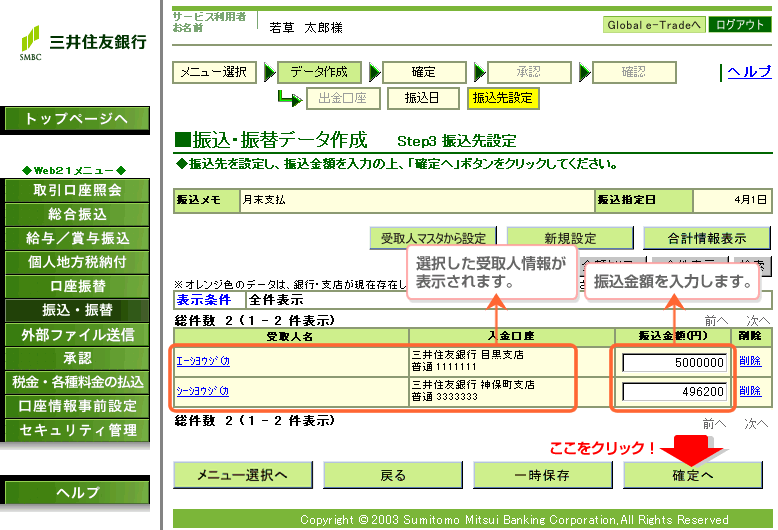This screenshot has width=778, height=530.
Task: Open セキュリティ管理 menu item
Action: 77,430
